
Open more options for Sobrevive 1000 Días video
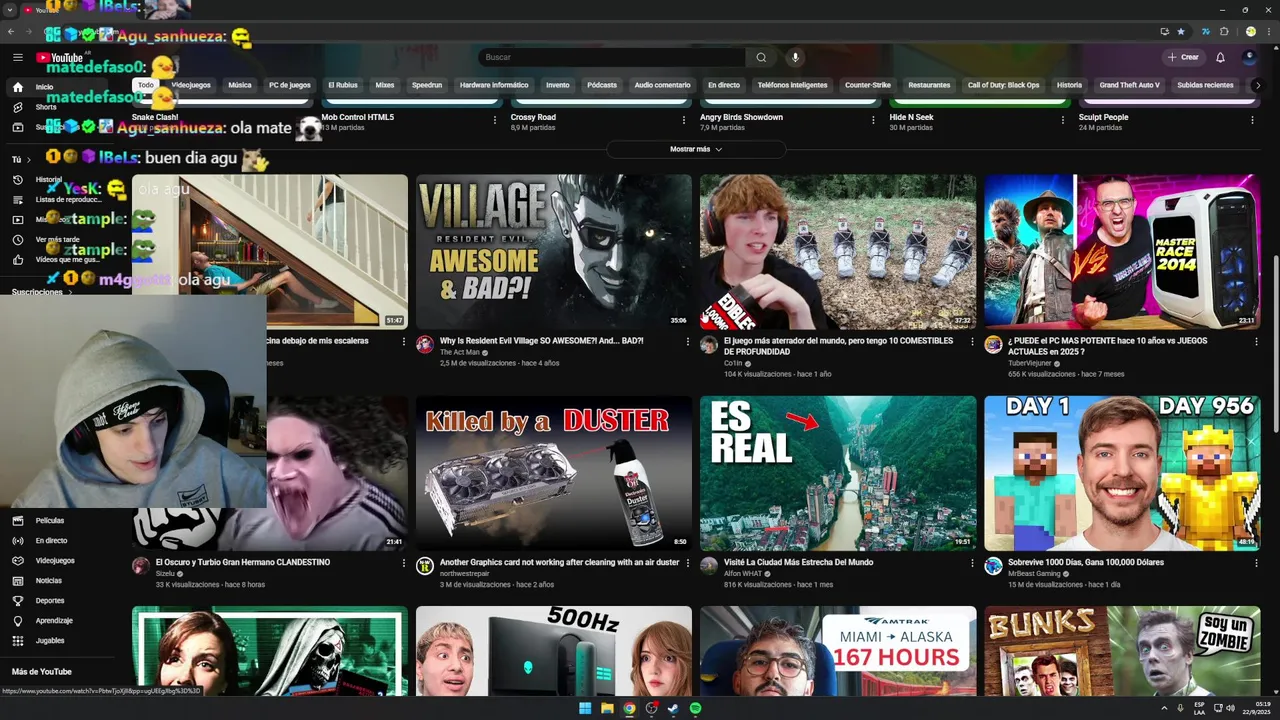point(1256,563)
